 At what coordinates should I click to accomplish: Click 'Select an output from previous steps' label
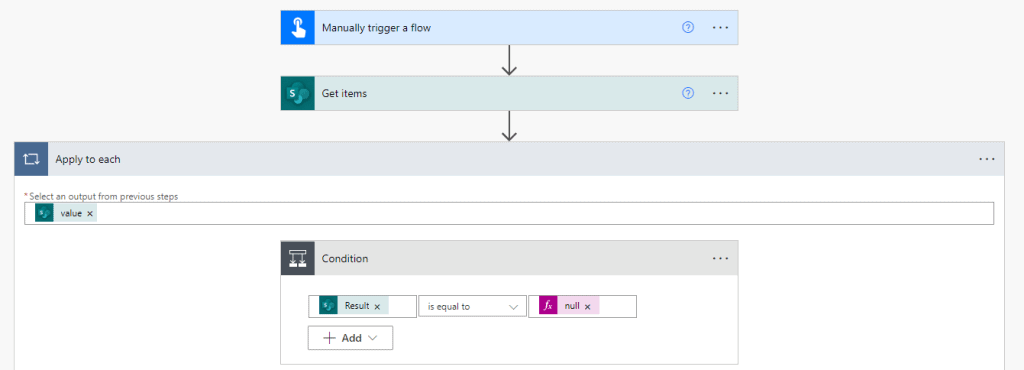(104, 196)
